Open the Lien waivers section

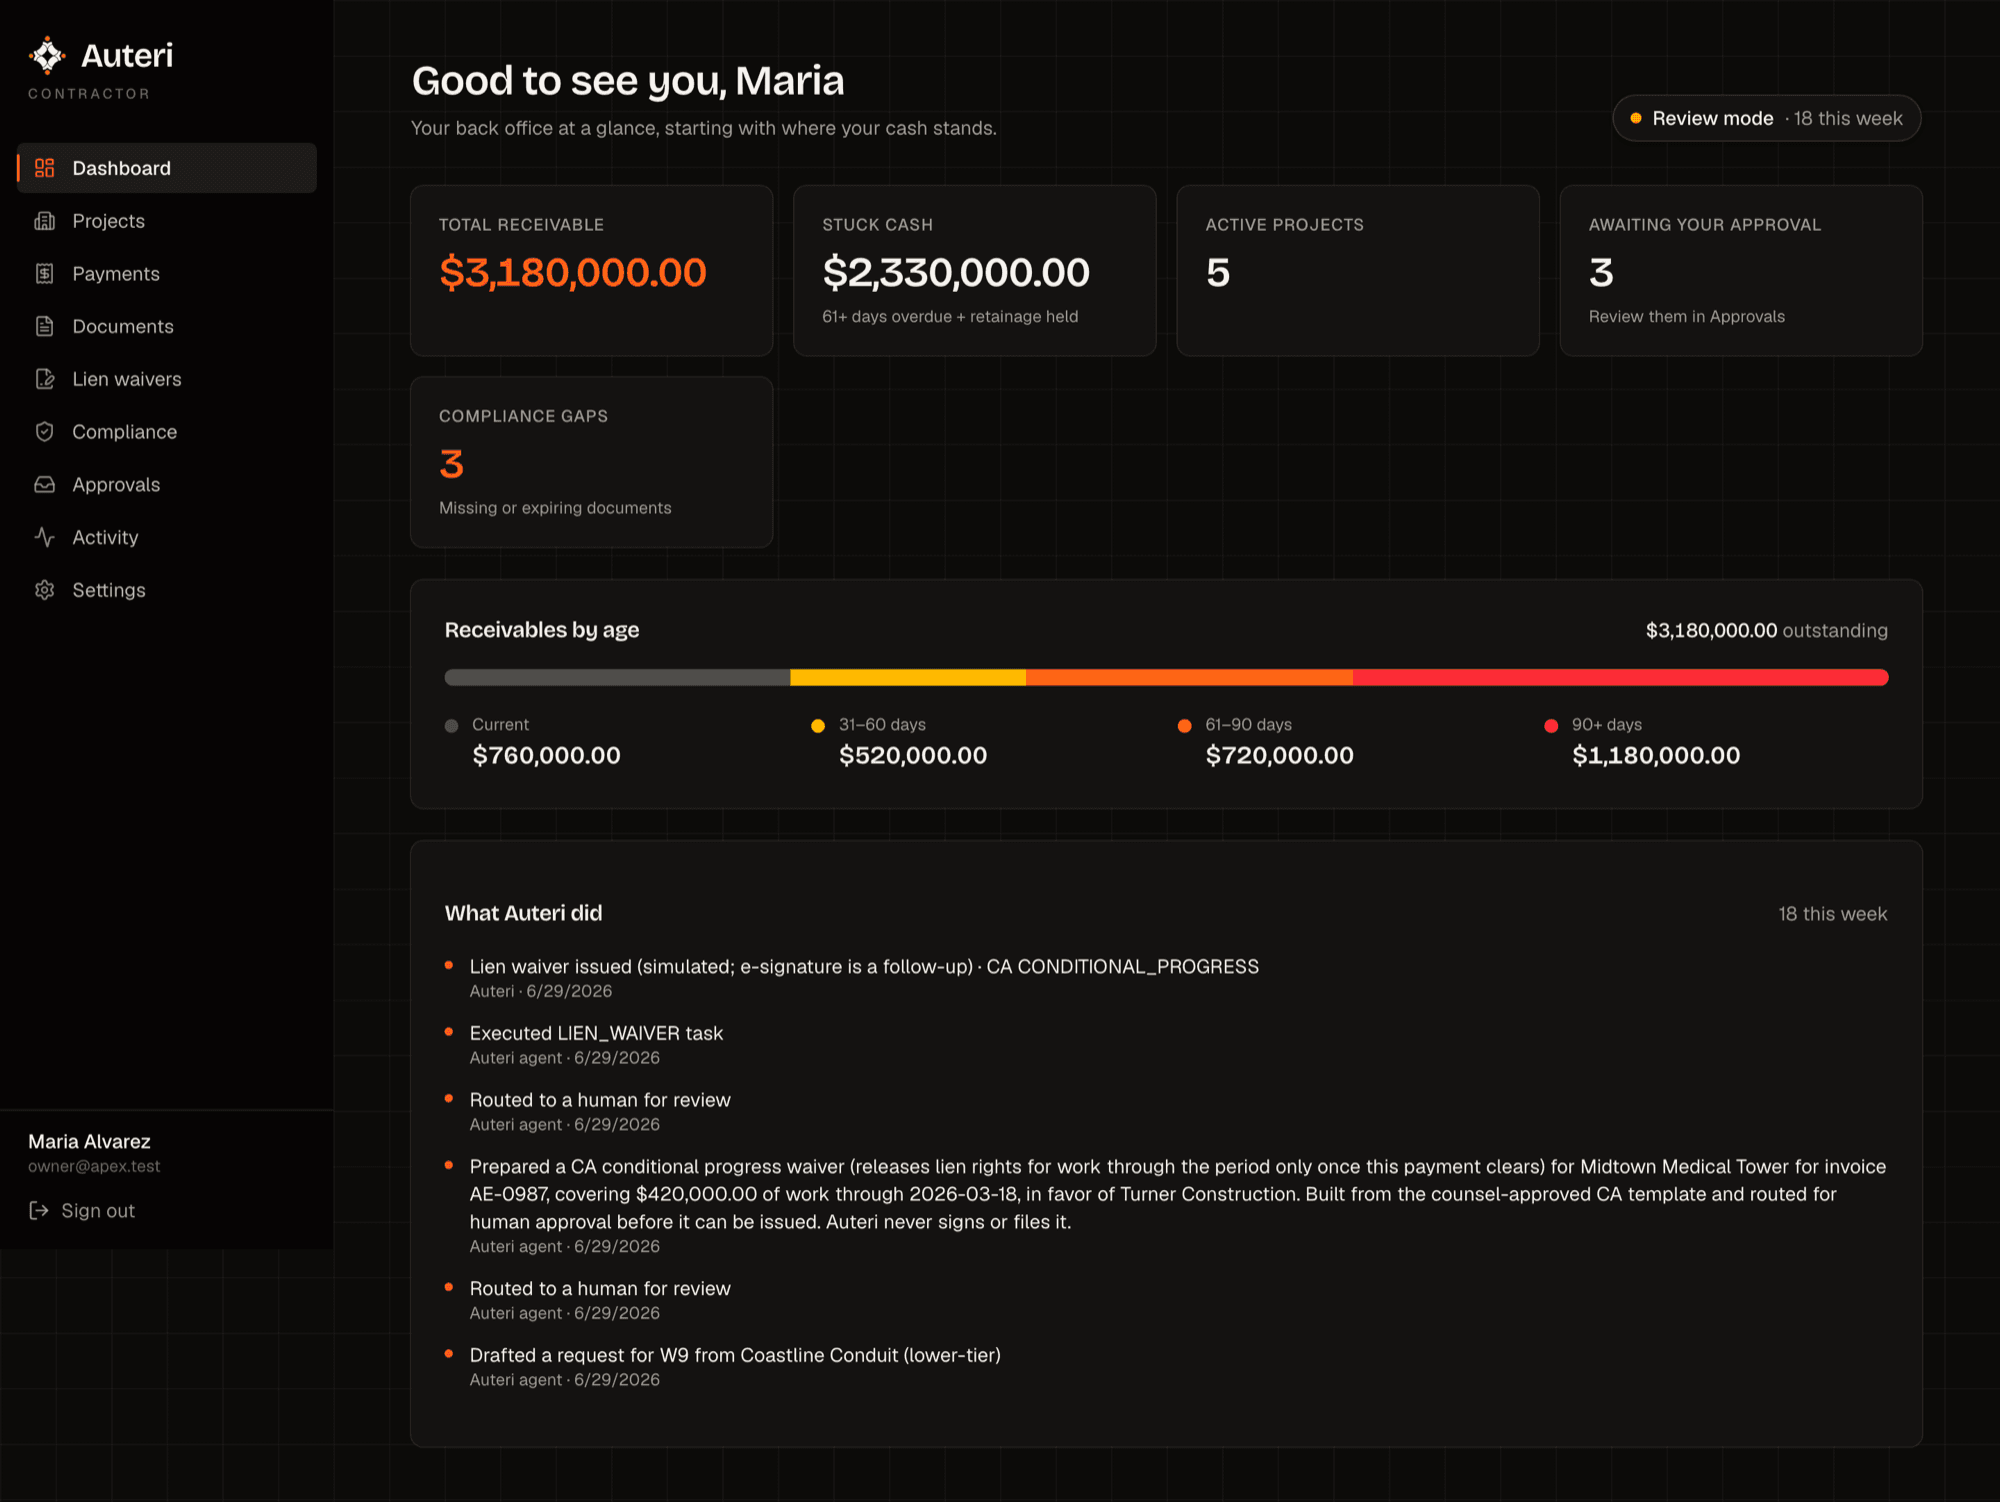click(x=167, y=379)
